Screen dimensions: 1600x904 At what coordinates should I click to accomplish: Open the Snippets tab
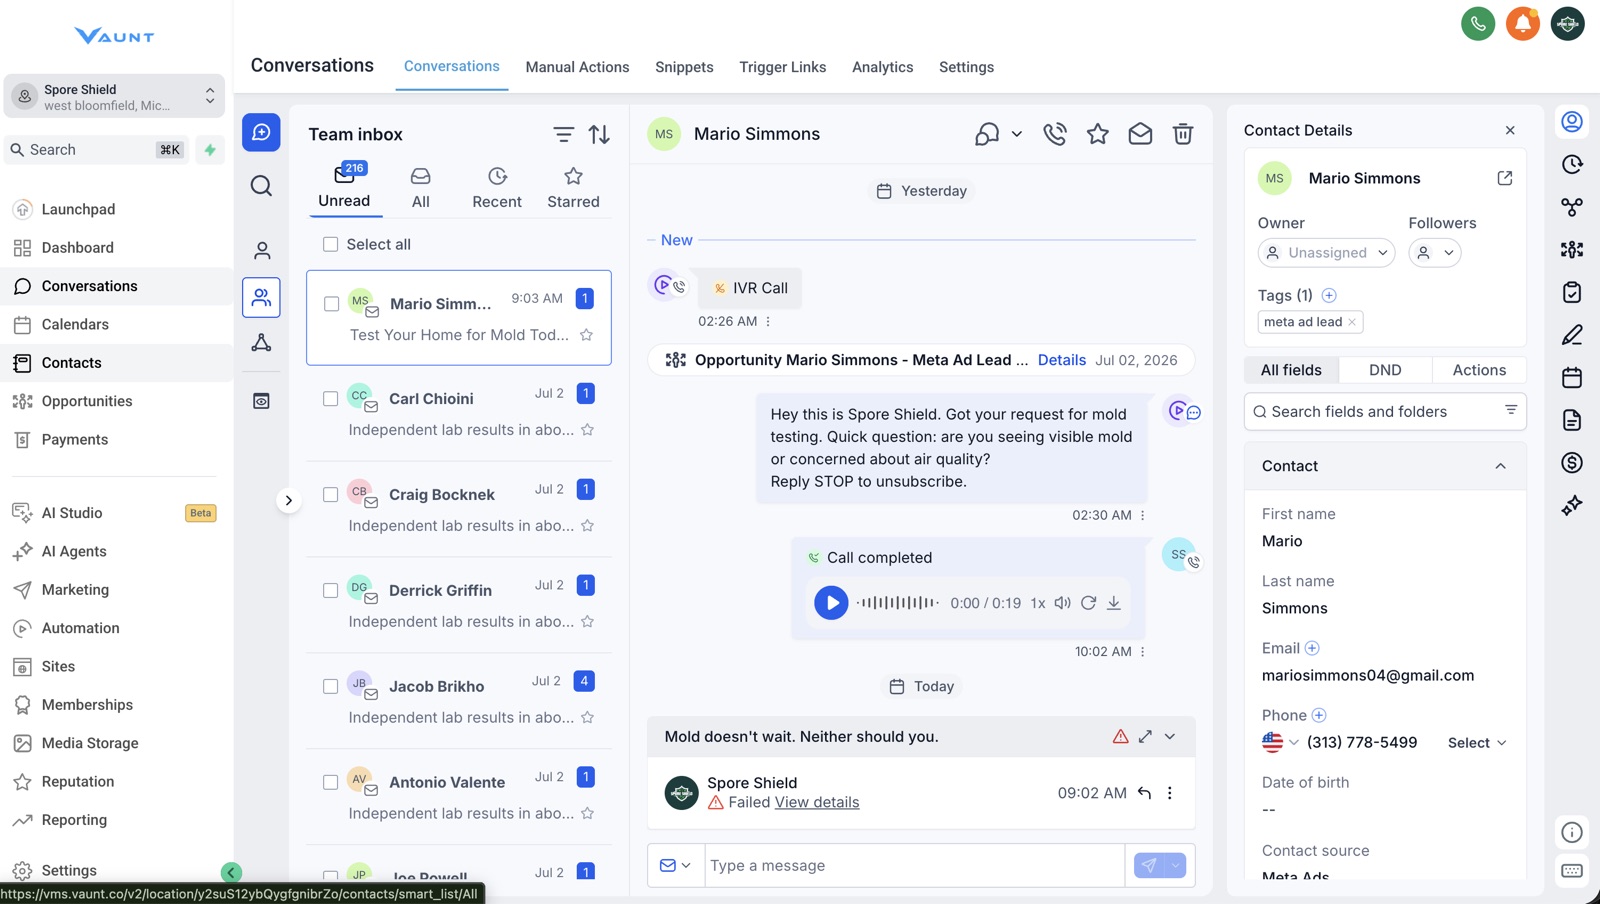click(684, 67)
